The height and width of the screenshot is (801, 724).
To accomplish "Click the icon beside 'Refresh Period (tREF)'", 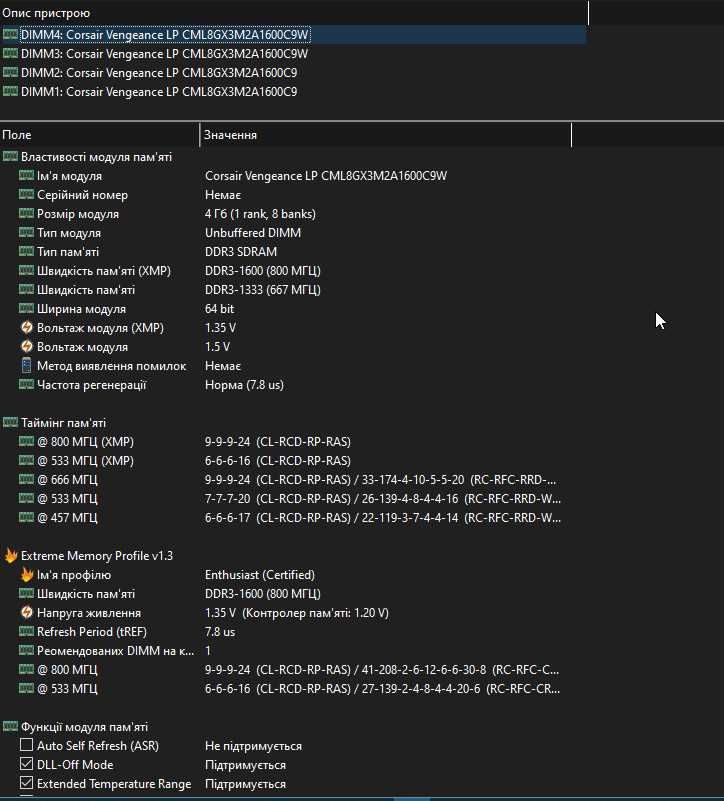I will 27,631.
